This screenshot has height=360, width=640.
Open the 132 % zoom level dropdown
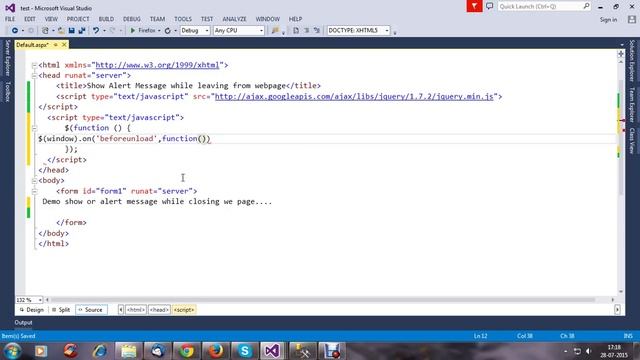point(40,300)
